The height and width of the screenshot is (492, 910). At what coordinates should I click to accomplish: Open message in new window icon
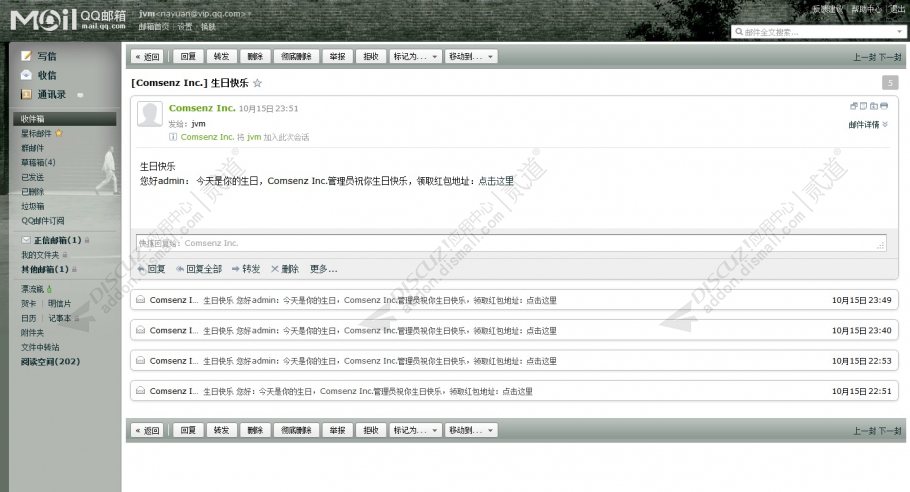(854, 106)
